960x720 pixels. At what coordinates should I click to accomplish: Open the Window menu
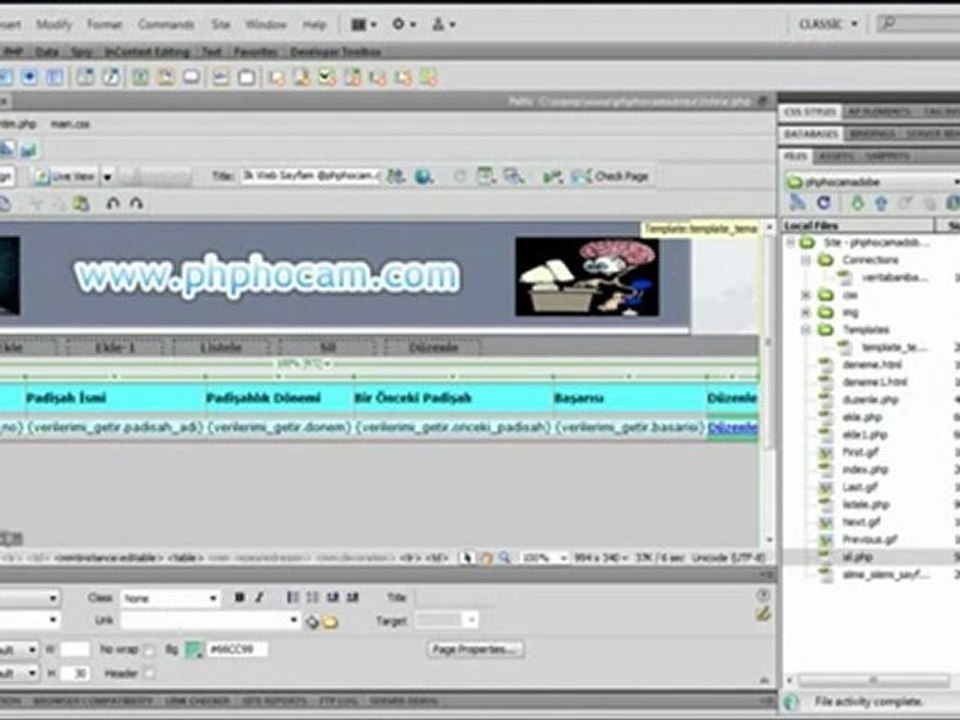click(x=266, y=24)
